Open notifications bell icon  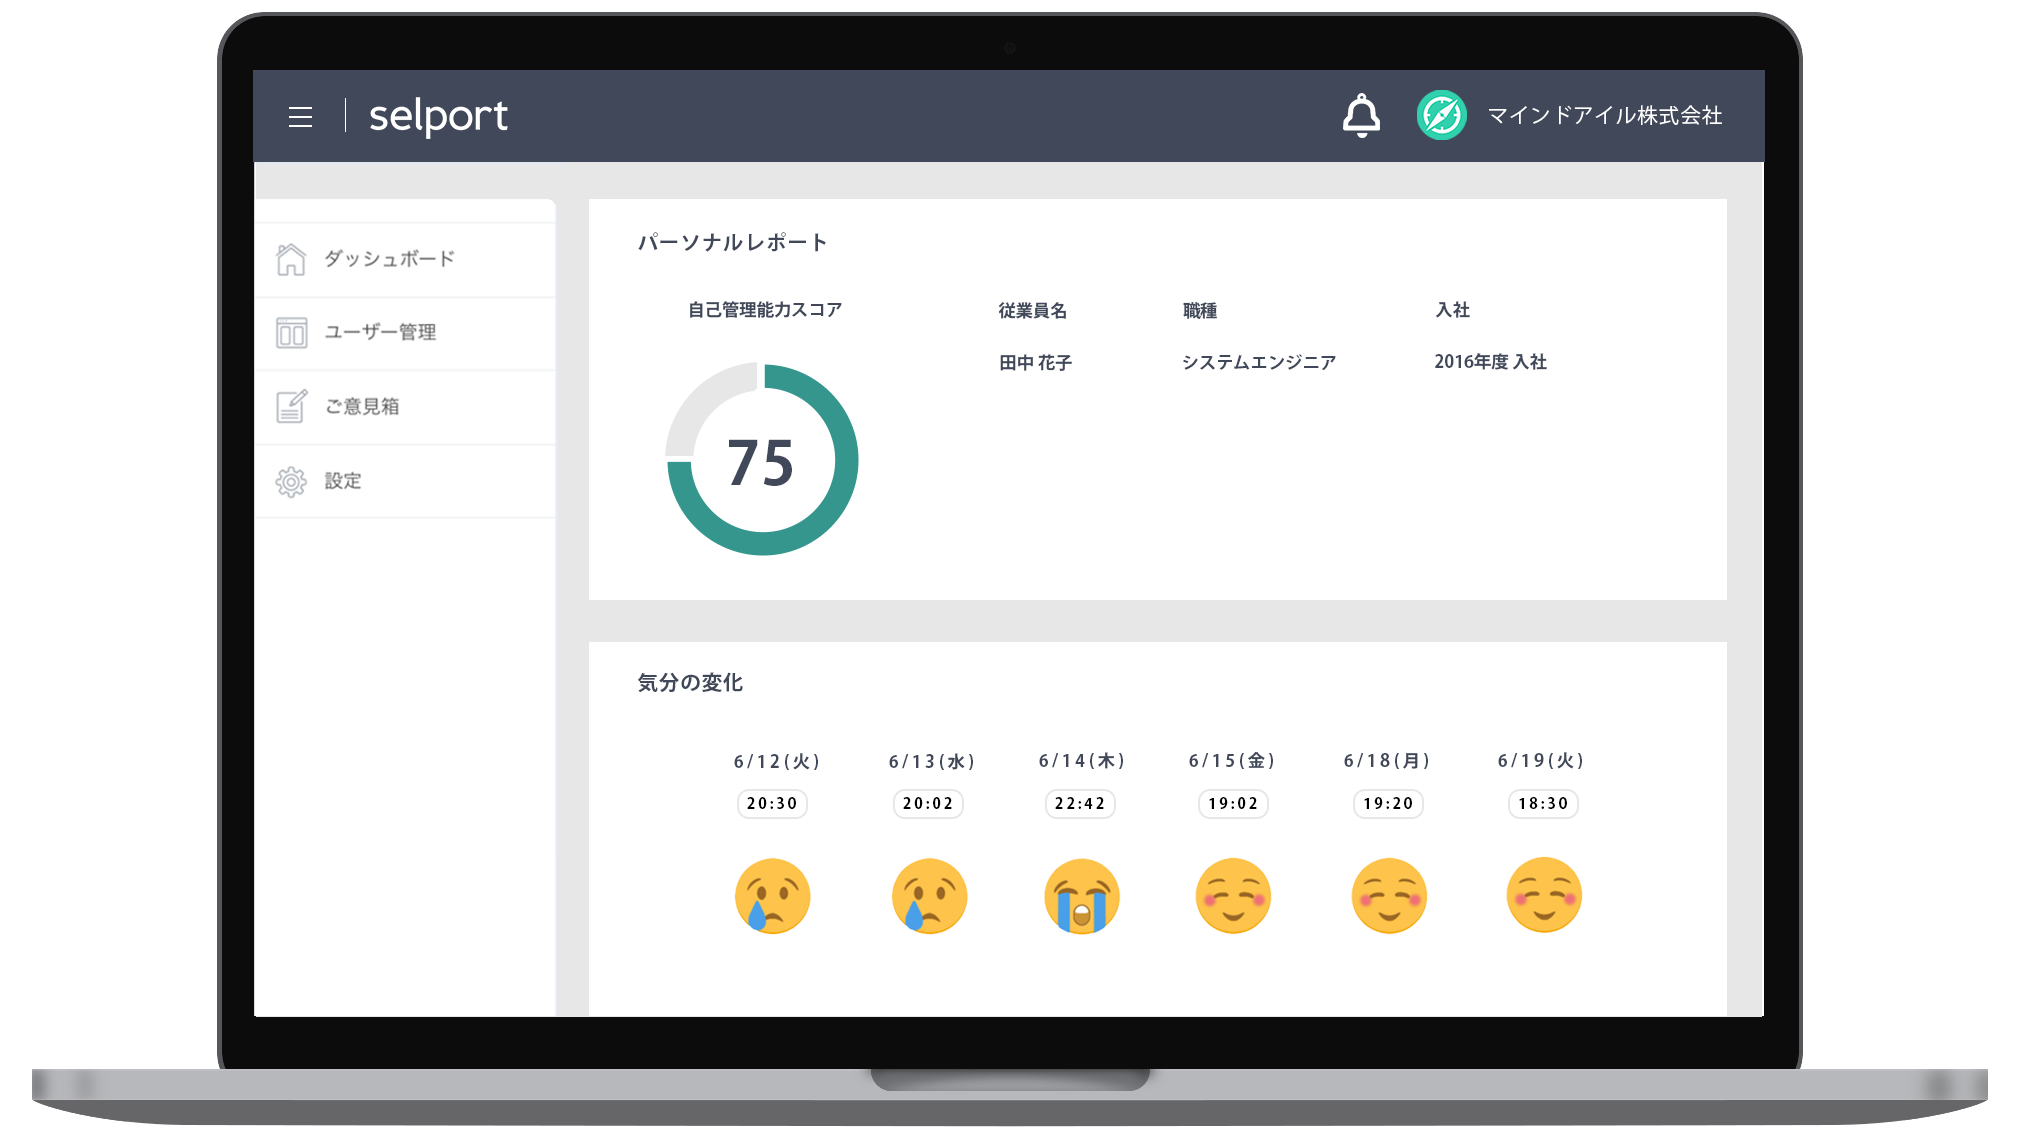click(x=1361, y=116)
